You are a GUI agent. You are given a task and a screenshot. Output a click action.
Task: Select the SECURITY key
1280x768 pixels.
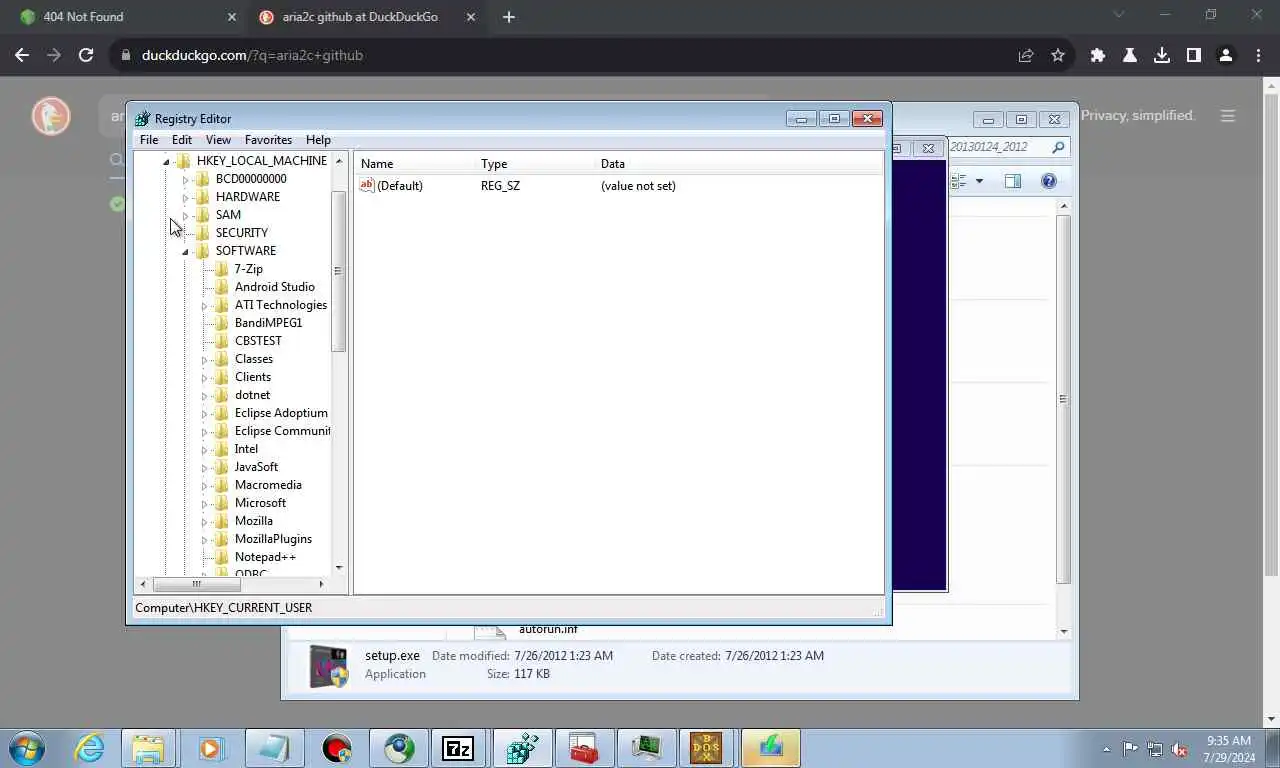pyautogui.click(x=241, y=233)
